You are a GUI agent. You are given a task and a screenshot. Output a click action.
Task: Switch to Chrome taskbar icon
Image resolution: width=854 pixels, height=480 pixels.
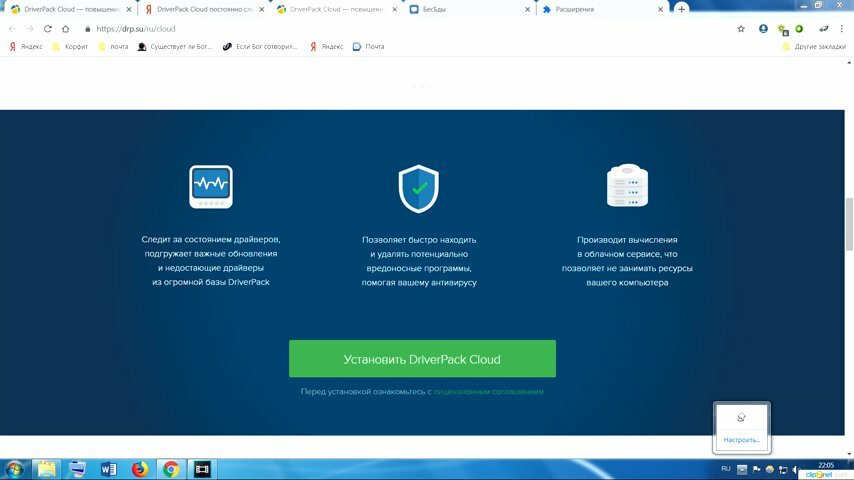tap(170, 469)
